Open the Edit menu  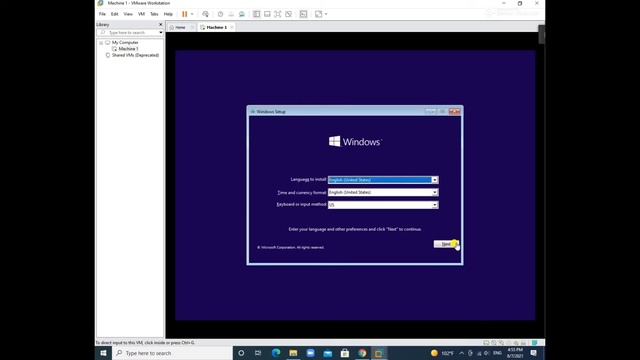coord(115,14)
